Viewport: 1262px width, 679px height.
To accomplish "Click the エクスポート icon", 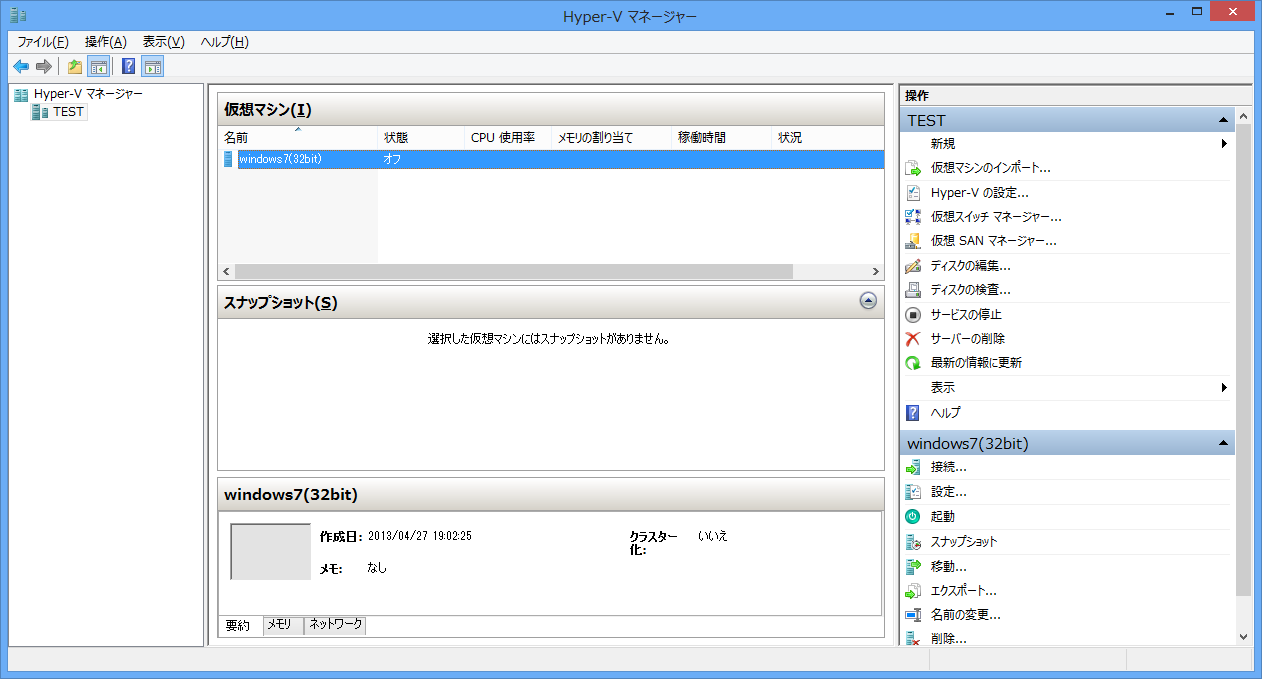I will [912, 591].
